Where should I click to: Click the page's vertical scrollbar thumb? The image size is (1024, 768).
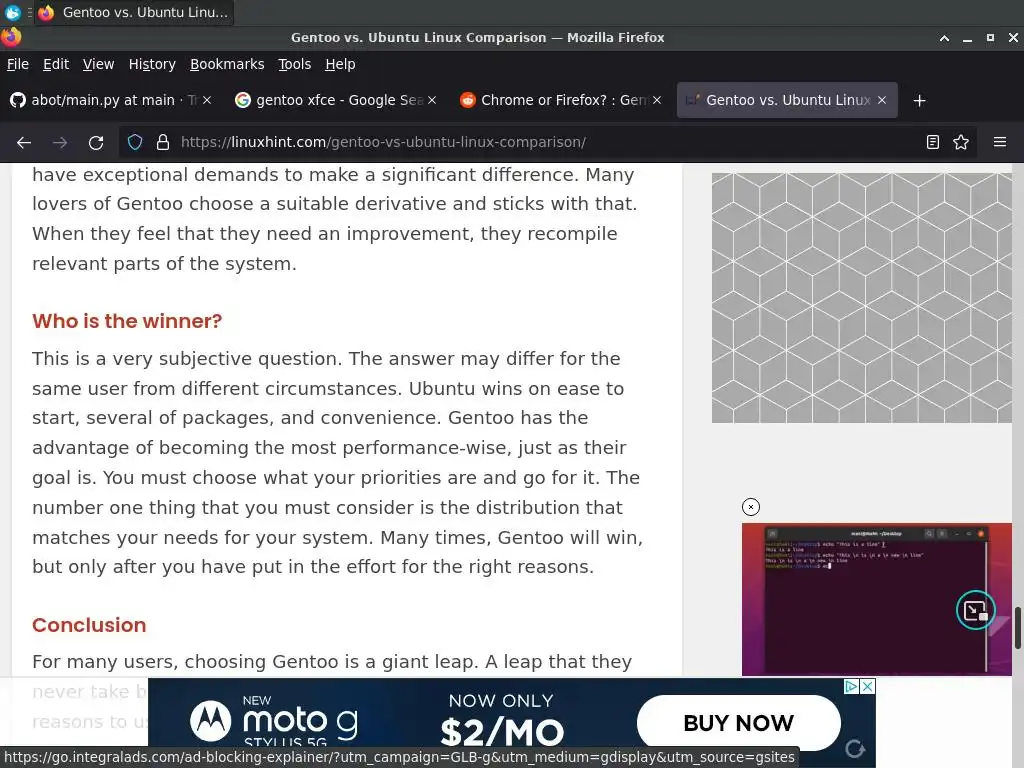coord(1017,628)
